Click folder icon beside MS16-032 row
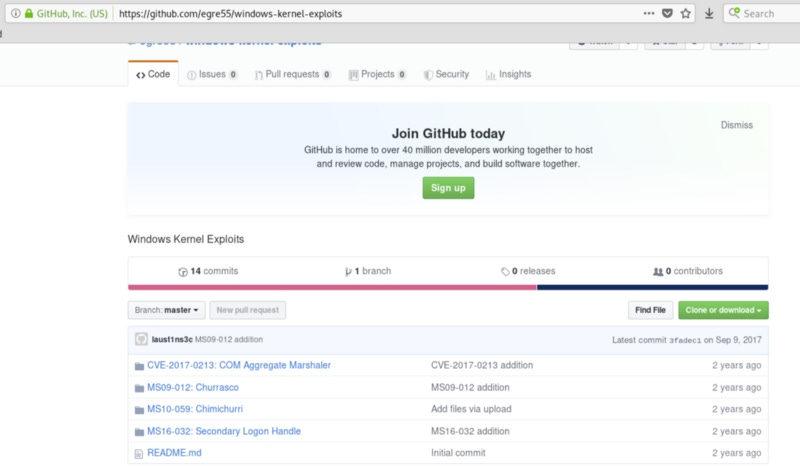800x469 pixels. click(x=139, y=432)
